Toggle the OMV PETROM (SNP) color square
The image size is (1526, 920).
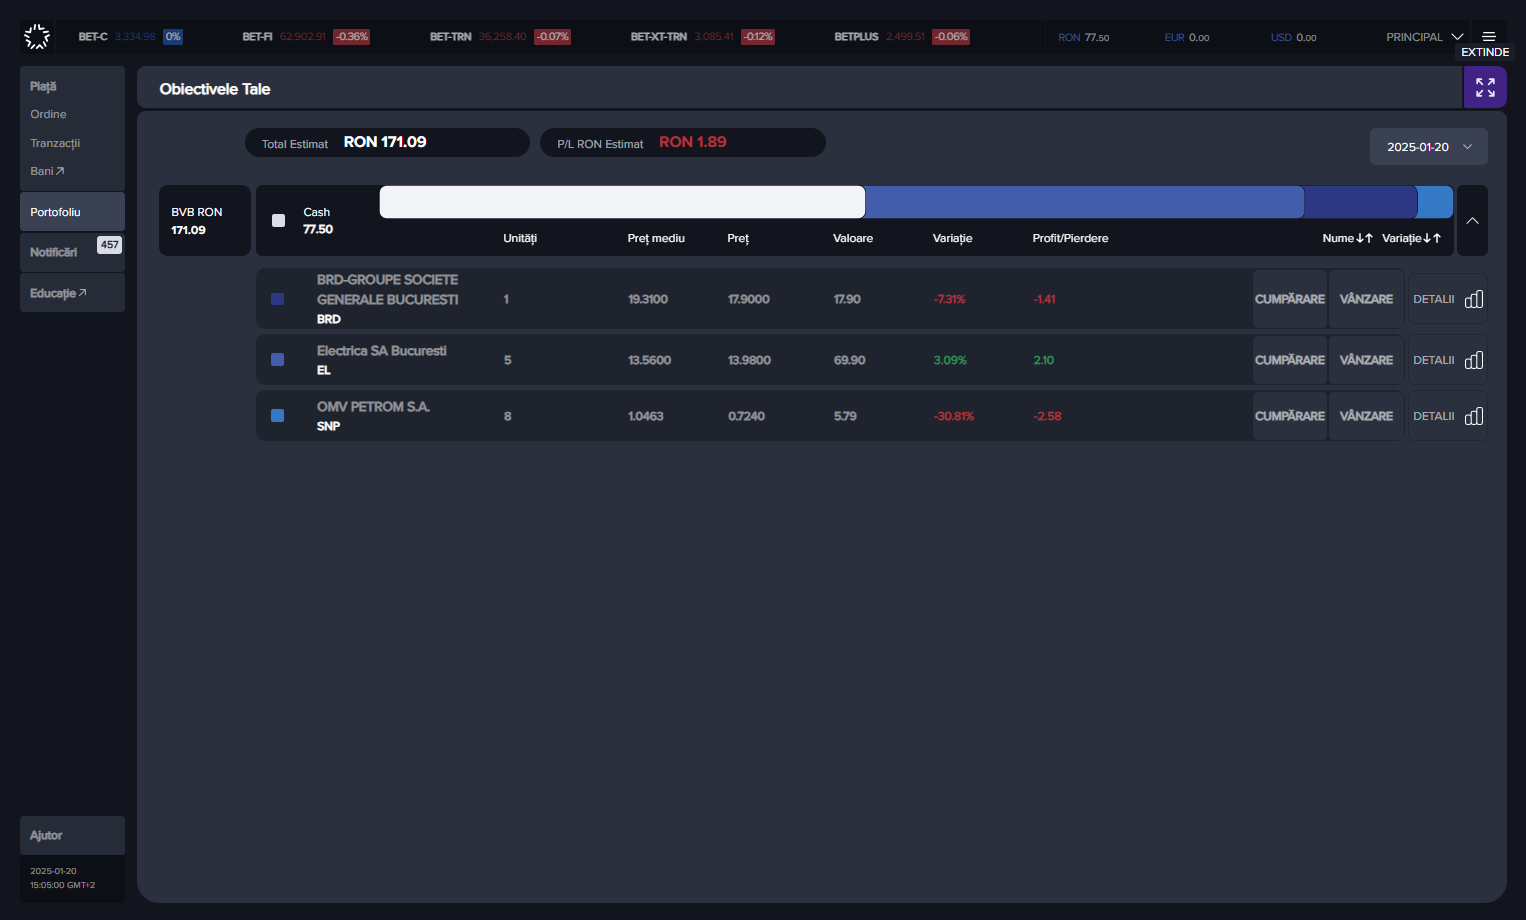point(278,416)
